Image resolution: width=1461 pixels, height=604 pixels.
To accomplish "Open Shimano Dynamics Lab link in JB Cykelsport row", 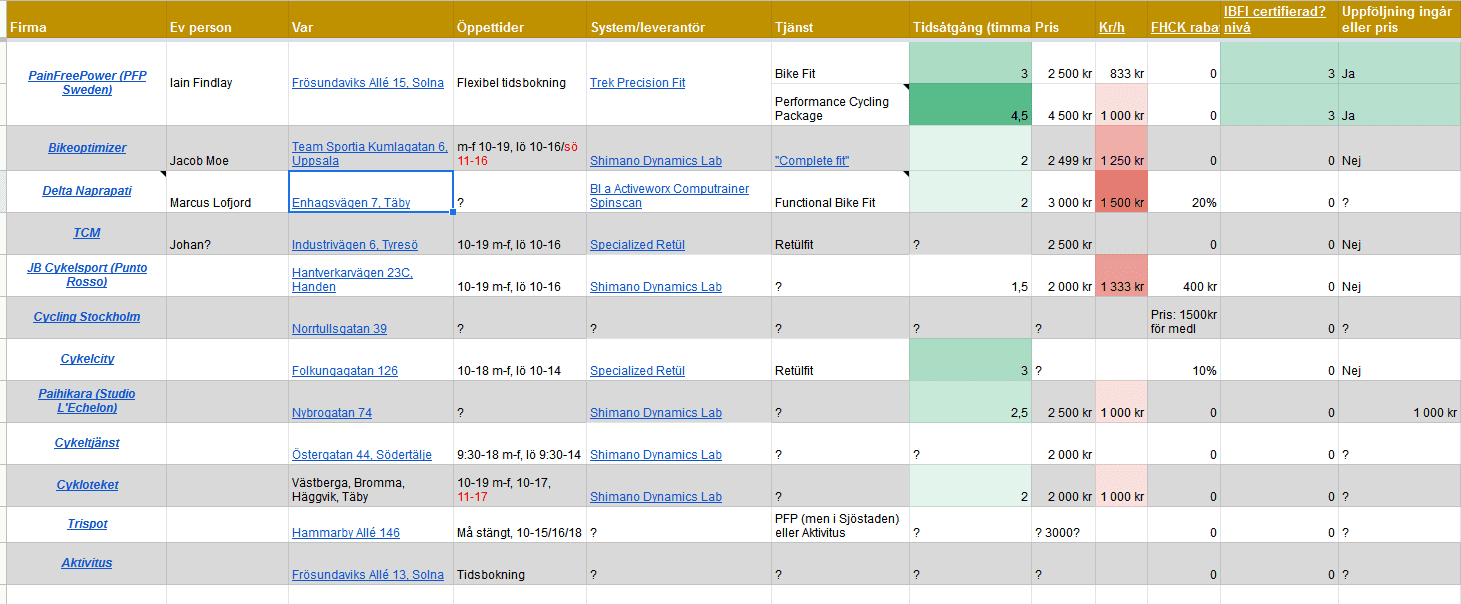I will click(x=656, y=287).
